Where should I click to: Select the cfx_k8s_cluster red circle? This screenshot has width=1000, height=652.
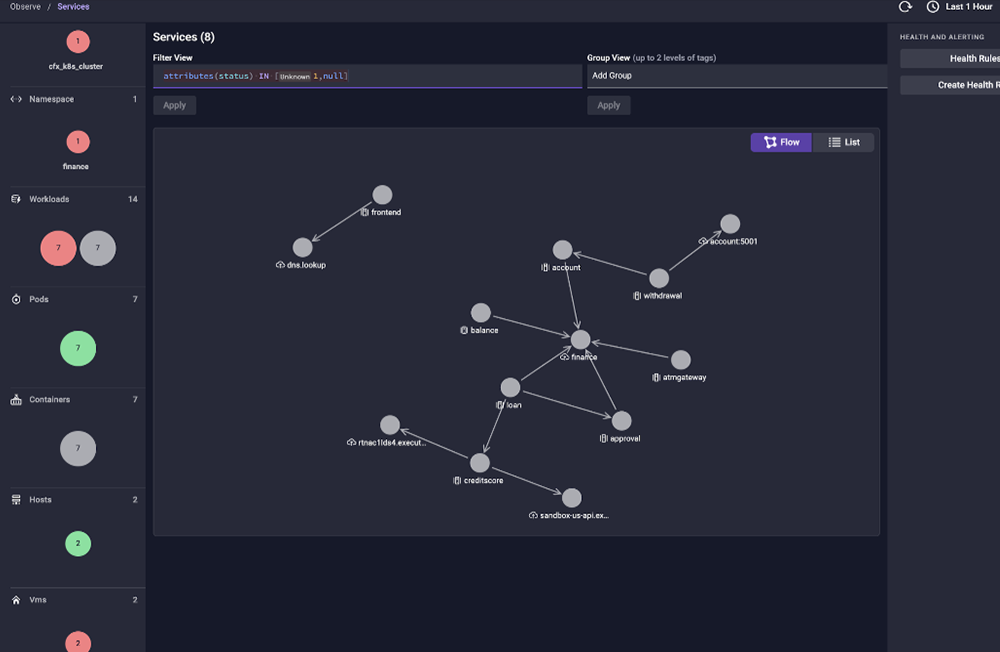pos(78,42)
